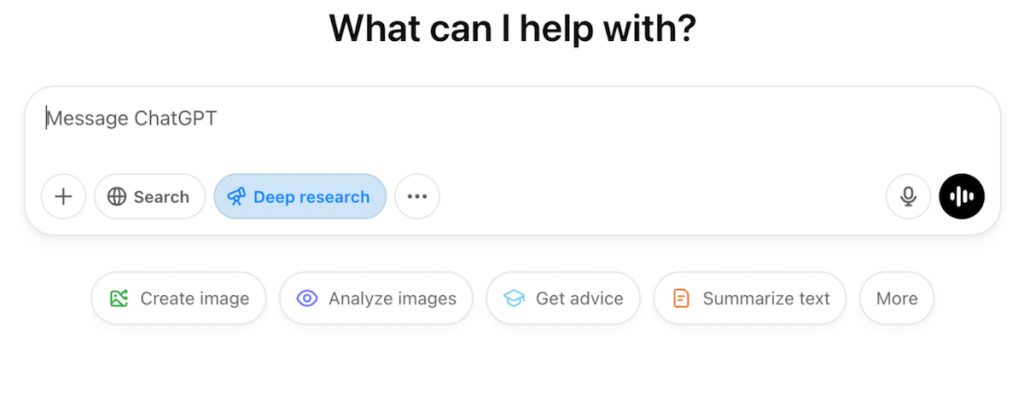Disable the highlighted Deep research toggle
The height and width of the screenshot is (400, 1024).
[300, 197]
